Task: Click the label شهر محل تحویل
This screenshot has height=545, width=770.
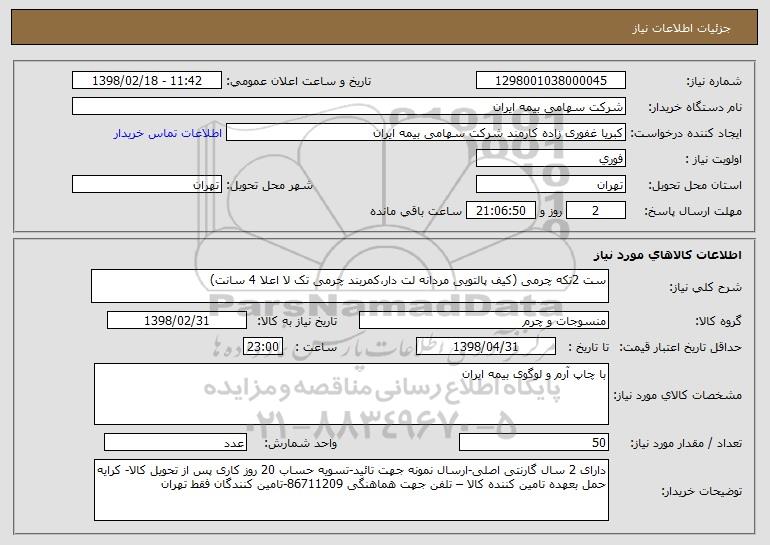Action: pyautogui.click(x=269, y=185)
